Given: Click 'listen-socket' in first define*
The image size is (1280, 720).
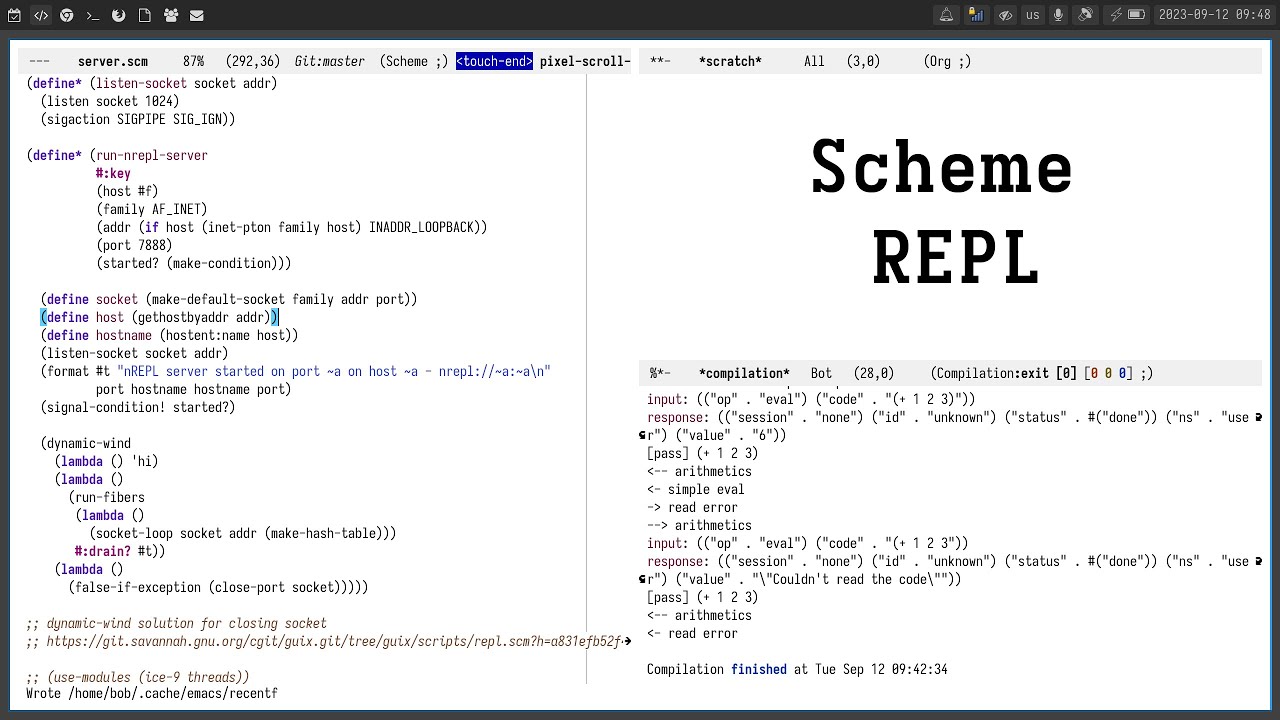Looking at the screenshot, I should (141, 84).
